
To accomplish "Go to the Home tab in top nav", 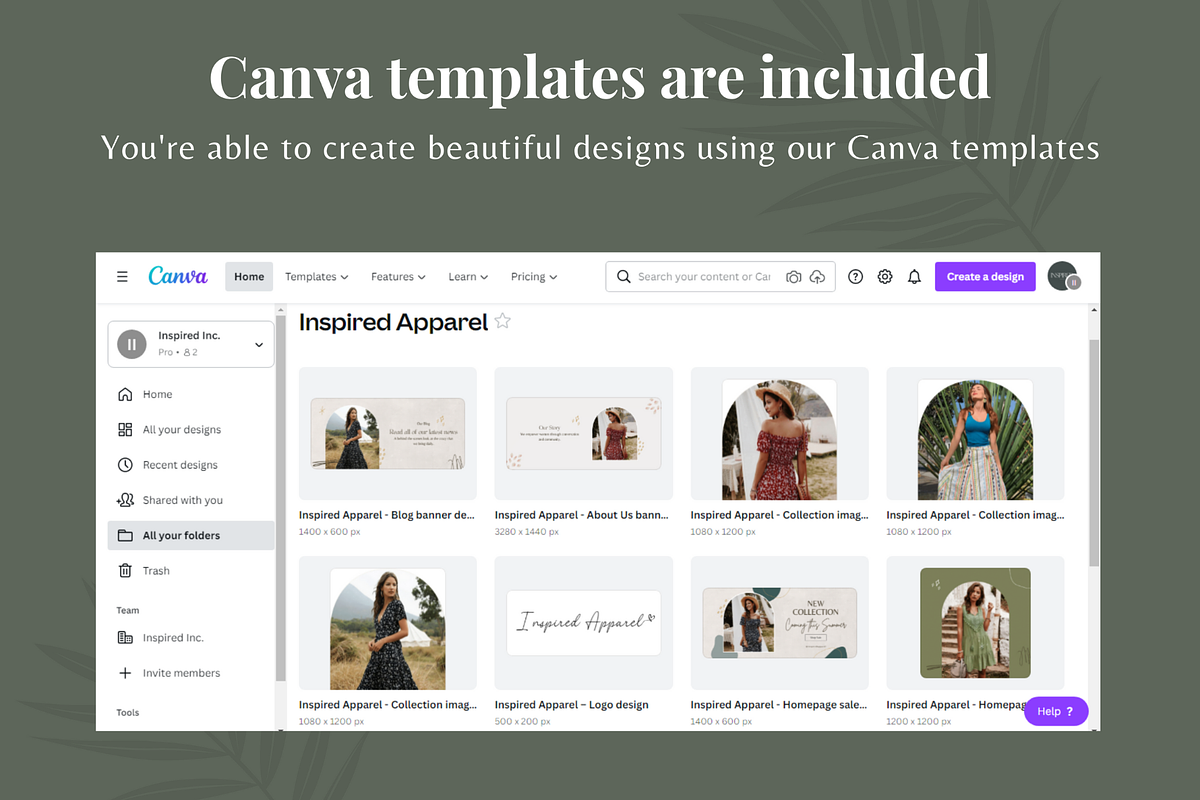I will click(x=249, y=277).
